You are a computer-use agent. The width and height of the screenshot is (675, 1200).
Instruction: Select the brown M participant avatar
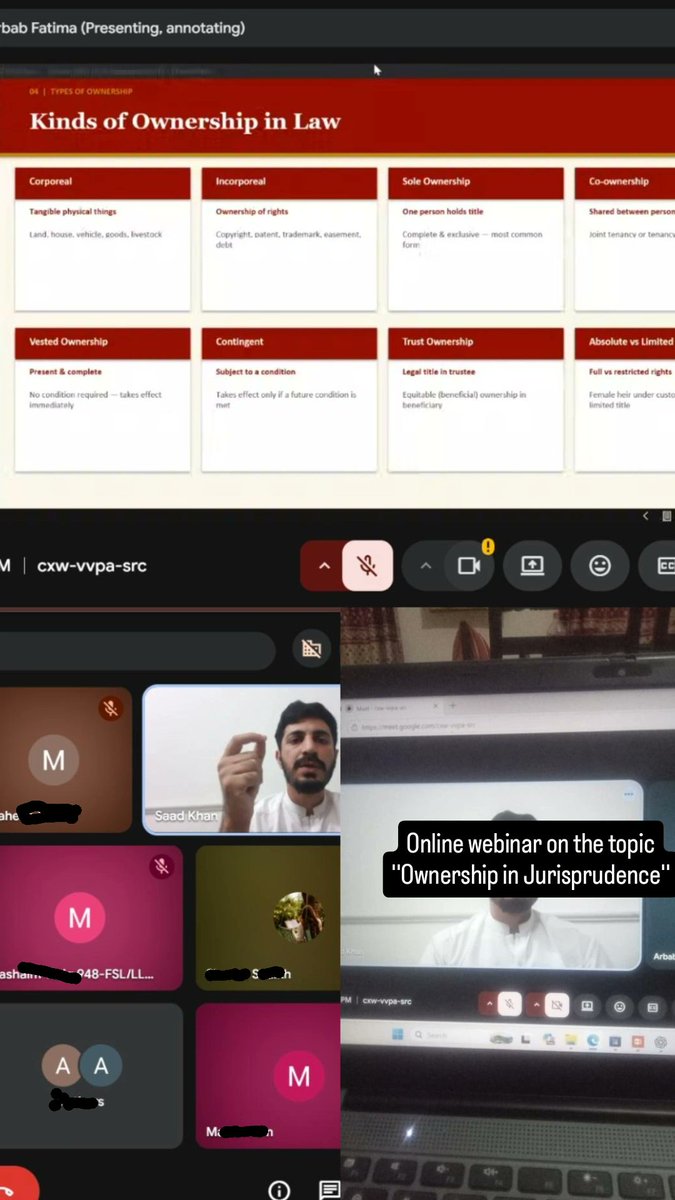(x=53, y=761)
